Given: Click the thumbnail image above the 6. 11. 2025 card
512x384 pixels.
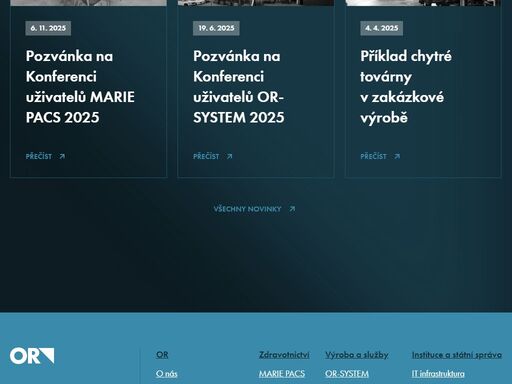Looking at the screenshot, I should coord(88,3).
